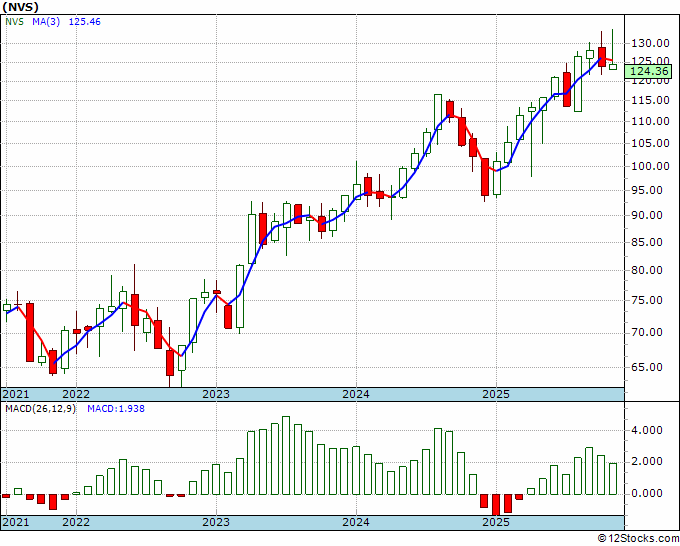Click the 0.000 MACD axis label

click(647, 494)
